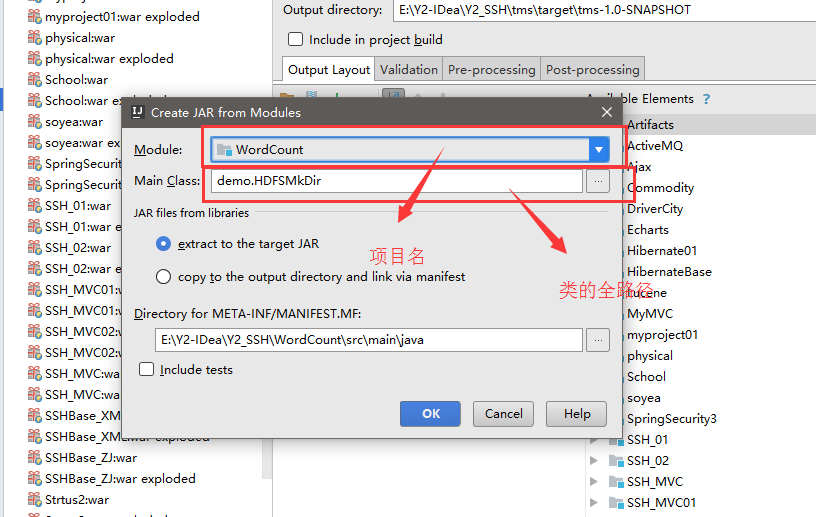Screen dimensions: 816x517
Task: Select soyea in Available Elements
Action: [644, 398]
